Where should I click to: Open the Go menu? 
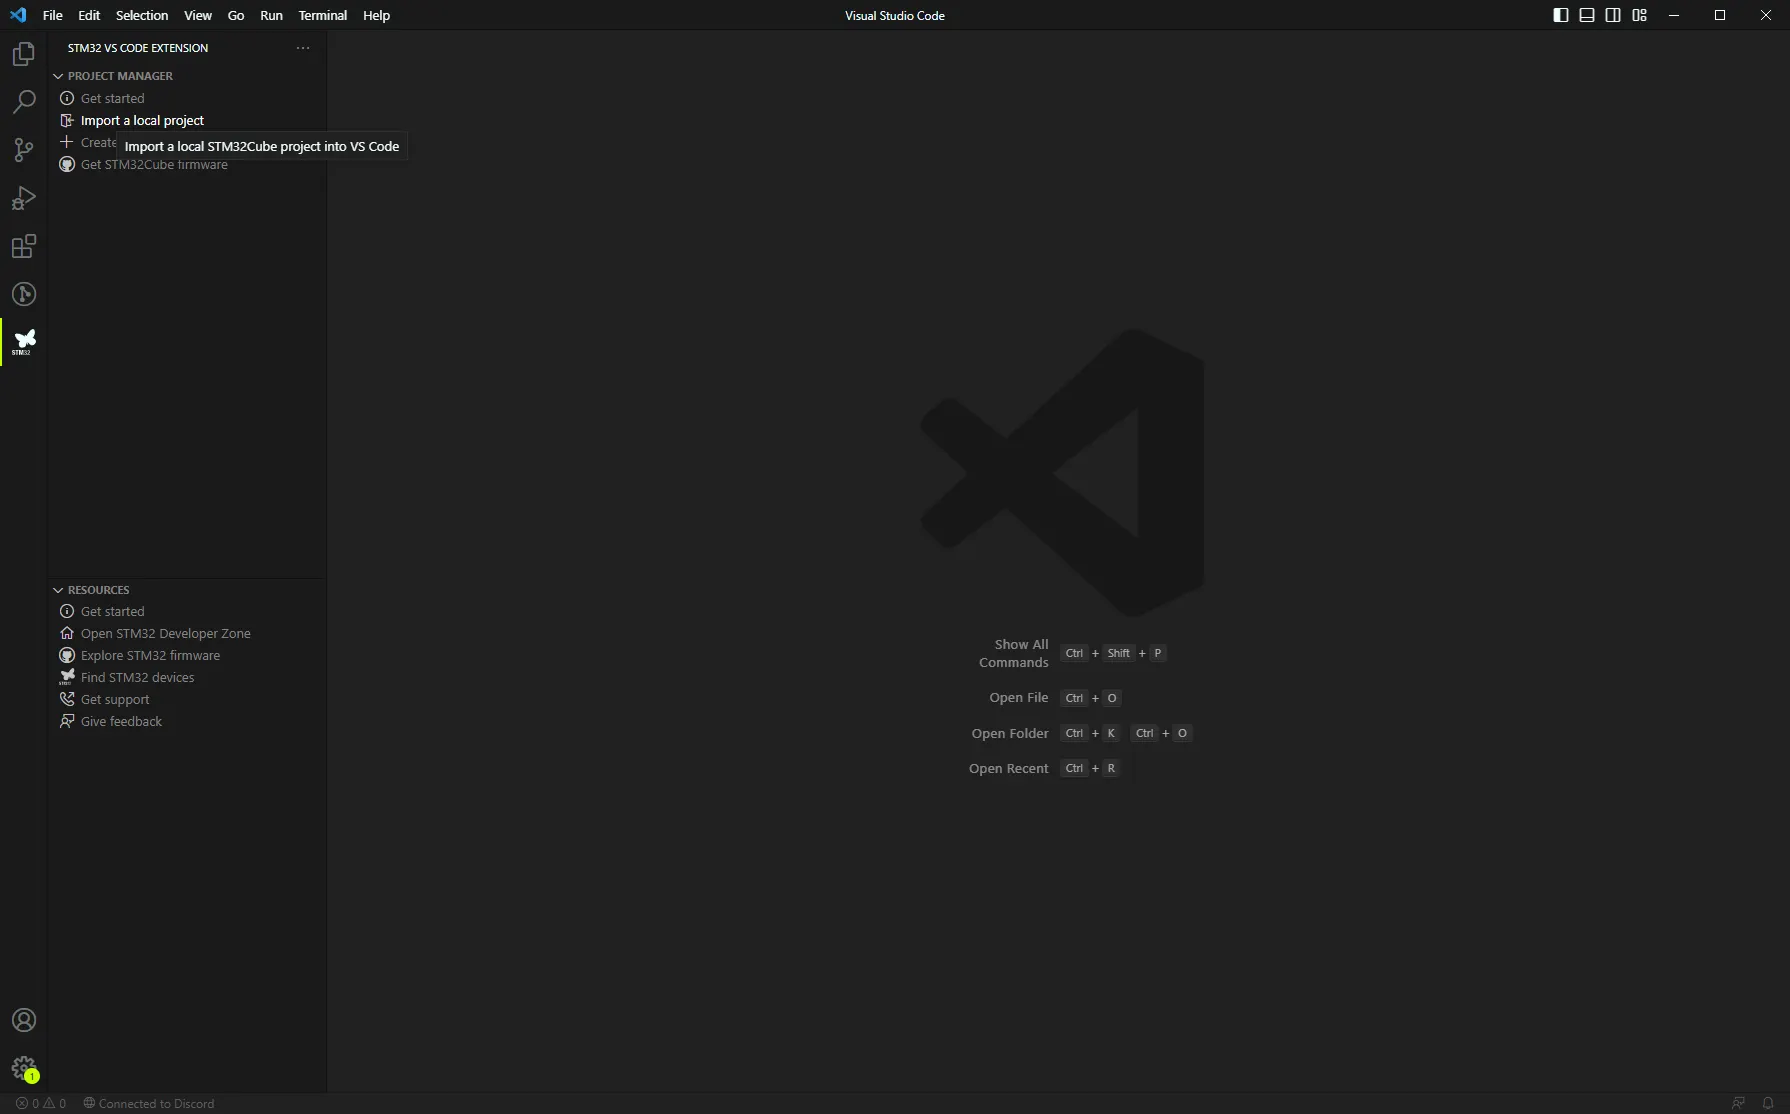click(x=236, y=15)
